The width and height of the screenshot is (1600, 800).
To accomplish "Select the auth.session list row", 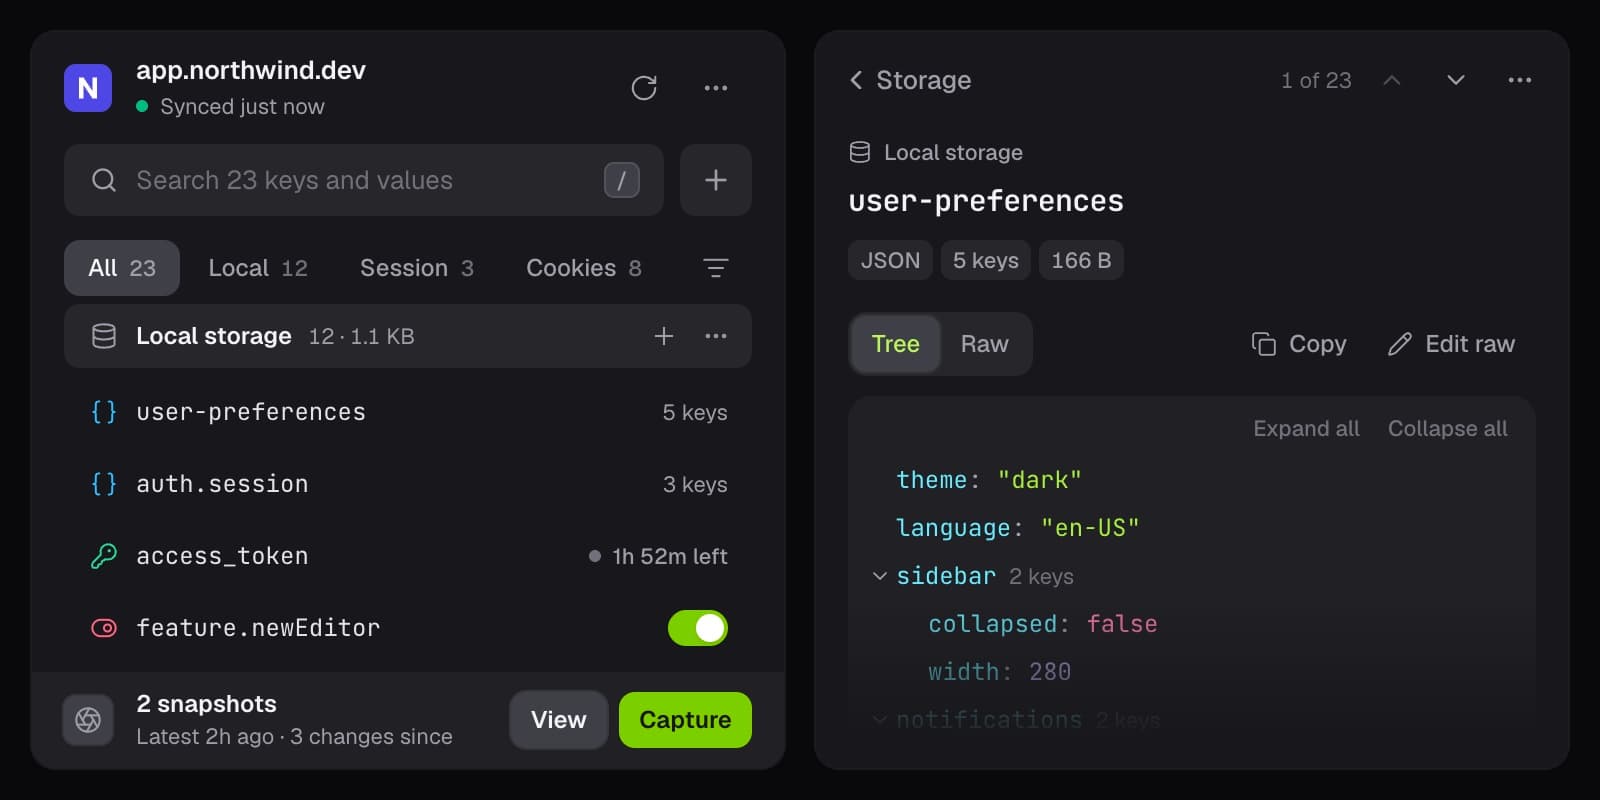I will [408, 484].
